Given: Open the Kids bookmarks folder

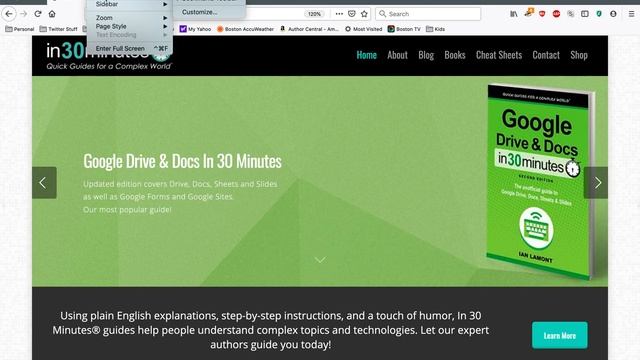Looking at the screenshot, I should click(436, 29).
